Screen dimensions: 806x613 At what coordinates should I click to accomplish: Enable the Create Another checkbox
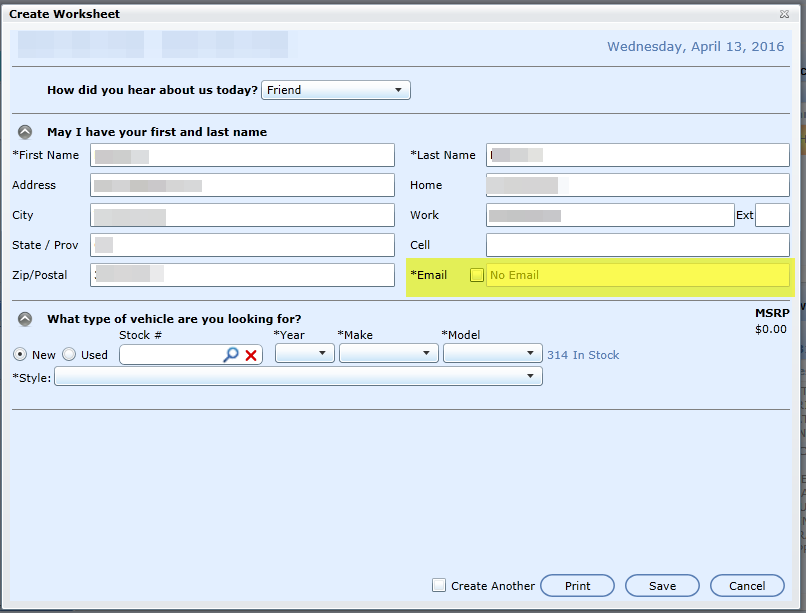(439, 585)
